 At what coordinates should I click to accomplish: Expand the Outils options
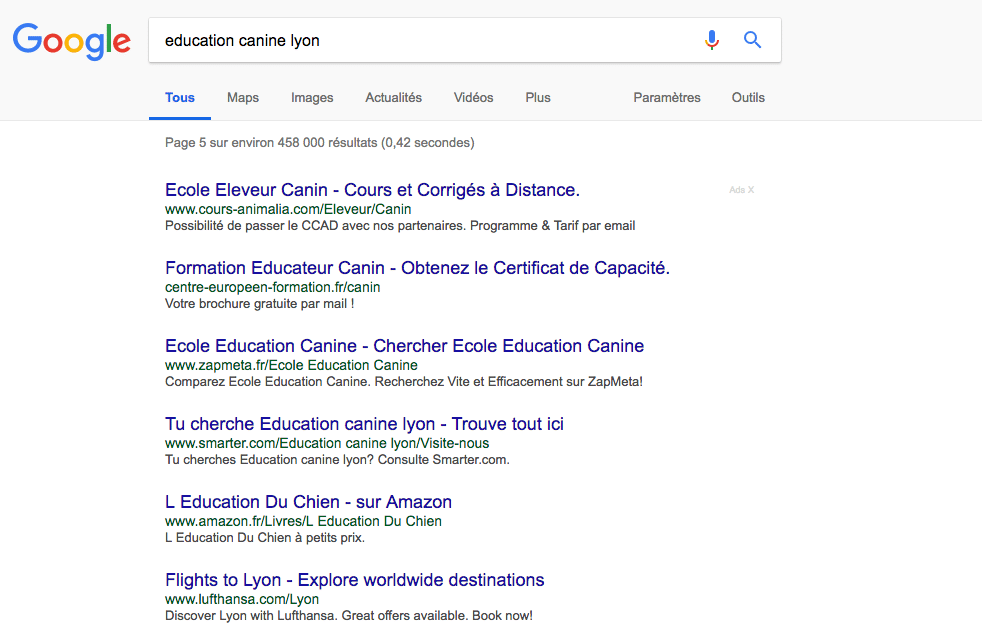click(x=748, y=98)
